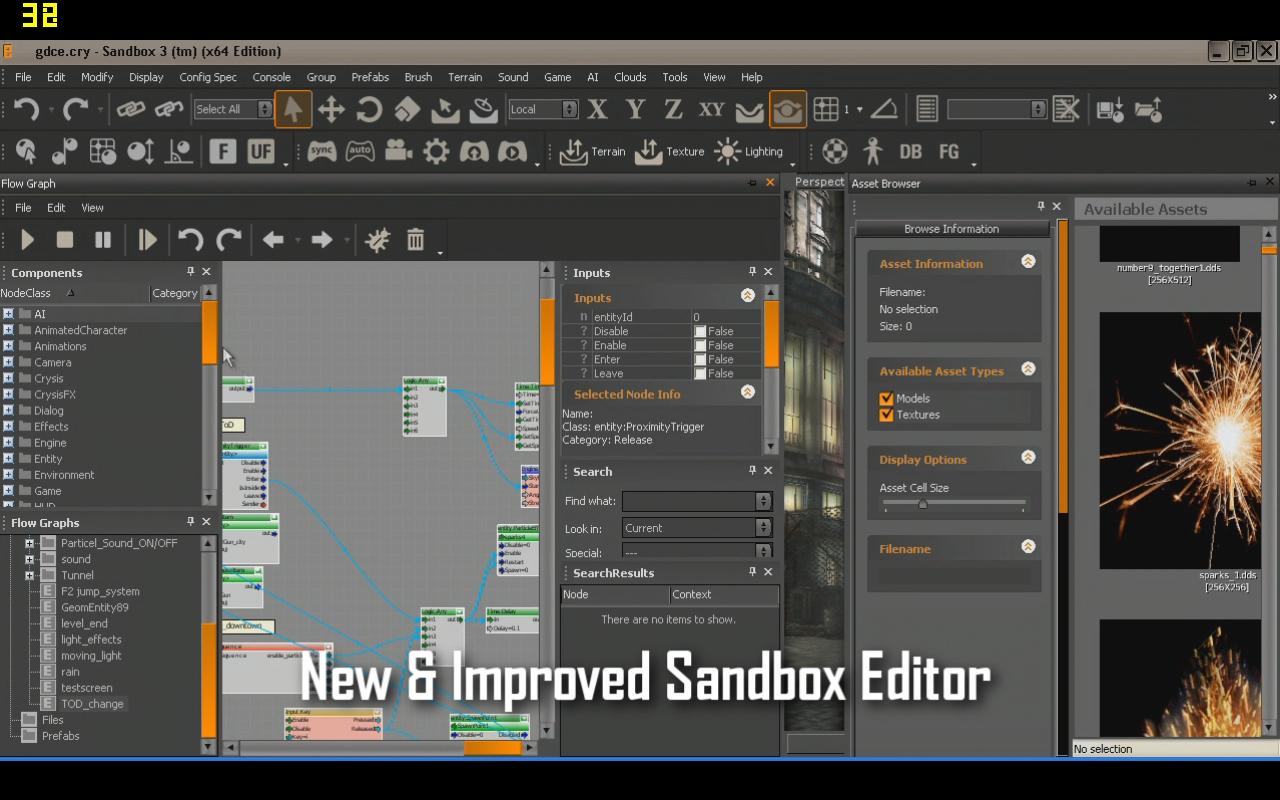1280x800 pixels.
Task: Toggle the Disable input checkbox
Action: (700, 331)
